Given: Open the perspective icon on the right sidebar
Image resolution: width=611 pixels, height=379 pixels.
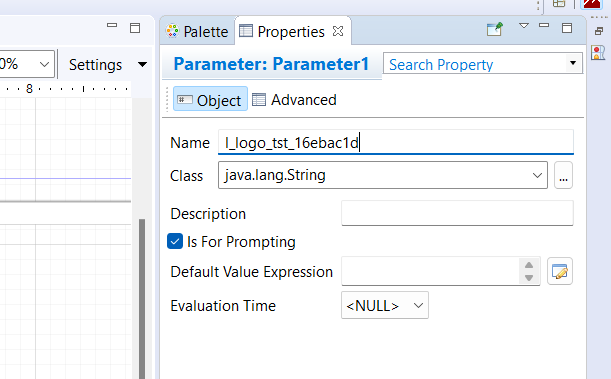Looking at the screenshot, I should coord(598,53).
